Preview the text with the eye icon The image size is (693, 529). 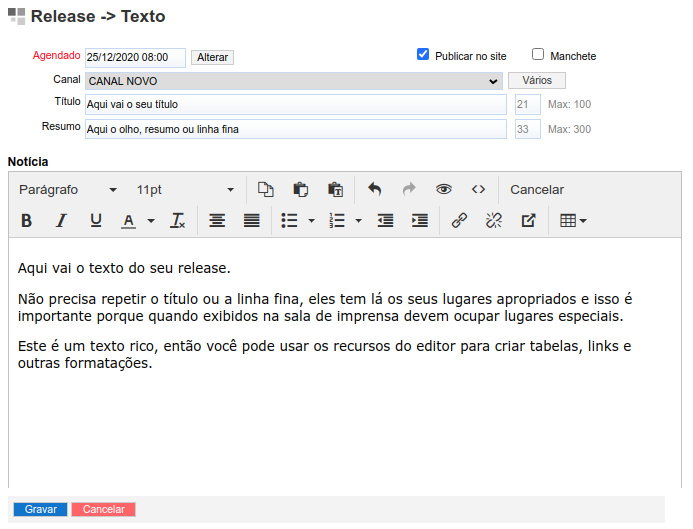(x=444, y=190)
